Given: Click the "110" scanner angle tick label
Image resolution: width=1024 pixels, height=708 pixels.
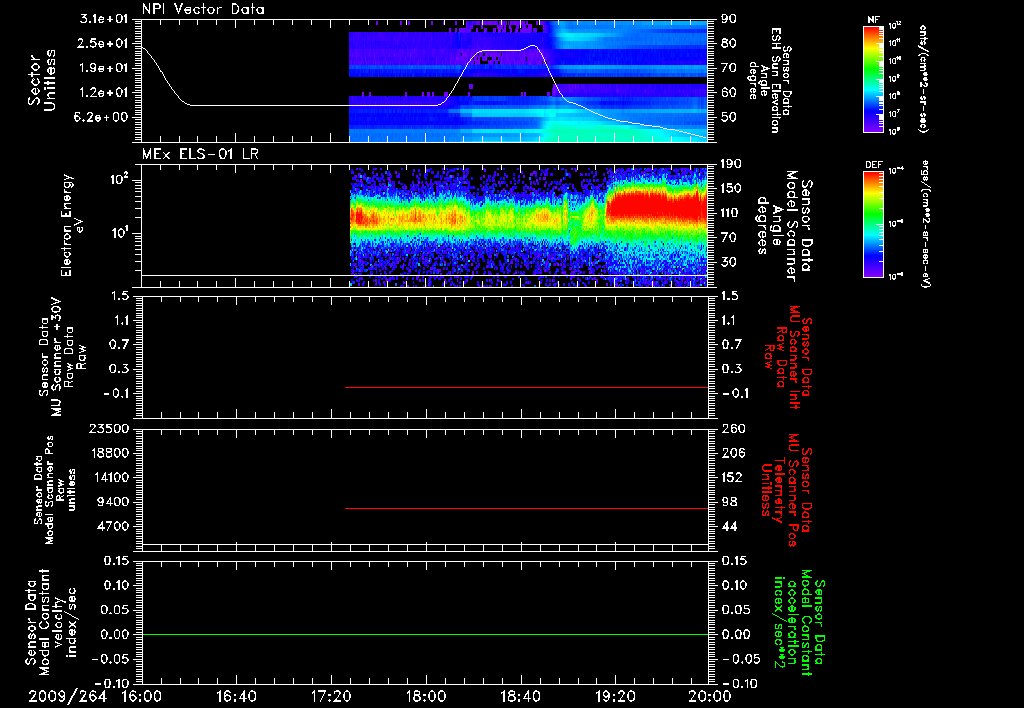Looking at the screenshot, I should tap(732, 213).
